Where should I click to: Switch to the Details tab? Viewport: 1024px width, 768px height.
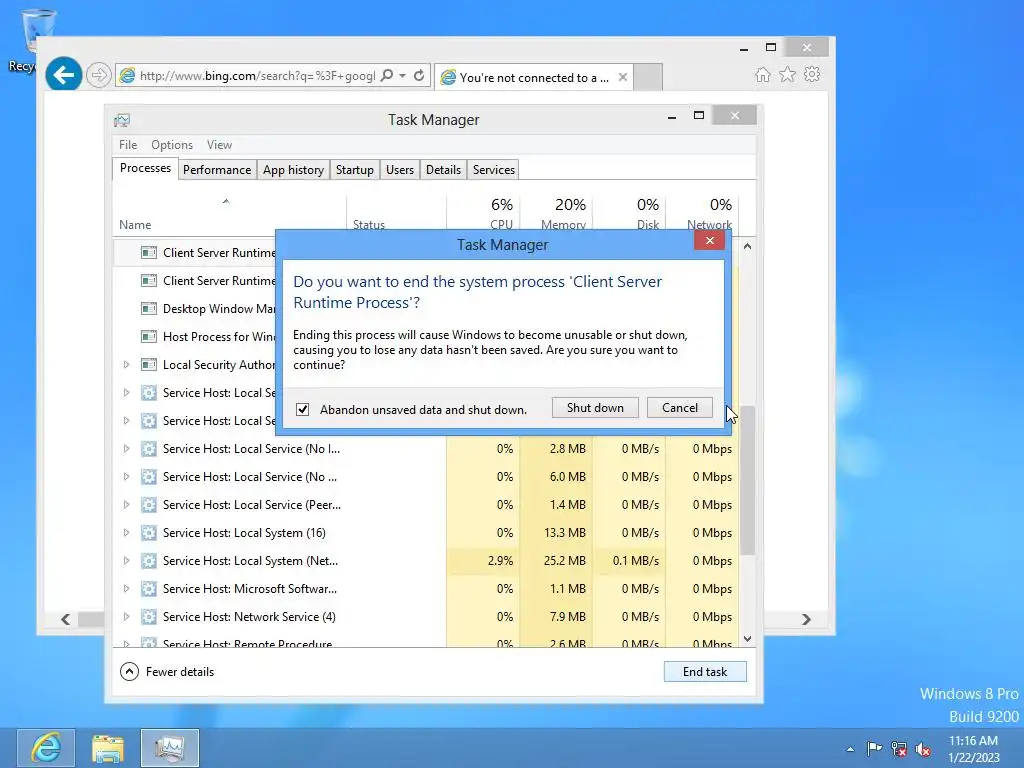pos(443,170)
